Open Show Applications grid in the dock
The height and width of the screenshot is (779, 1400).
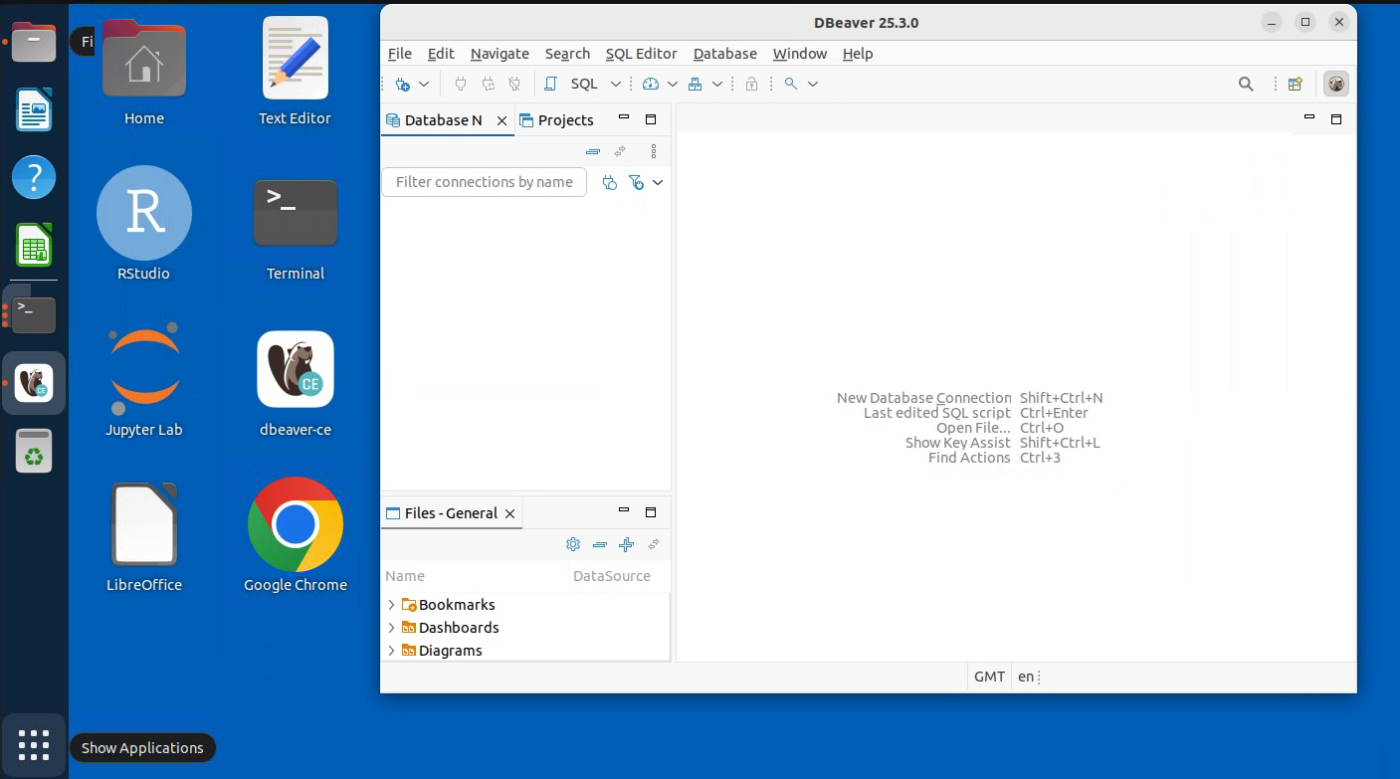[x=34, y=746]
